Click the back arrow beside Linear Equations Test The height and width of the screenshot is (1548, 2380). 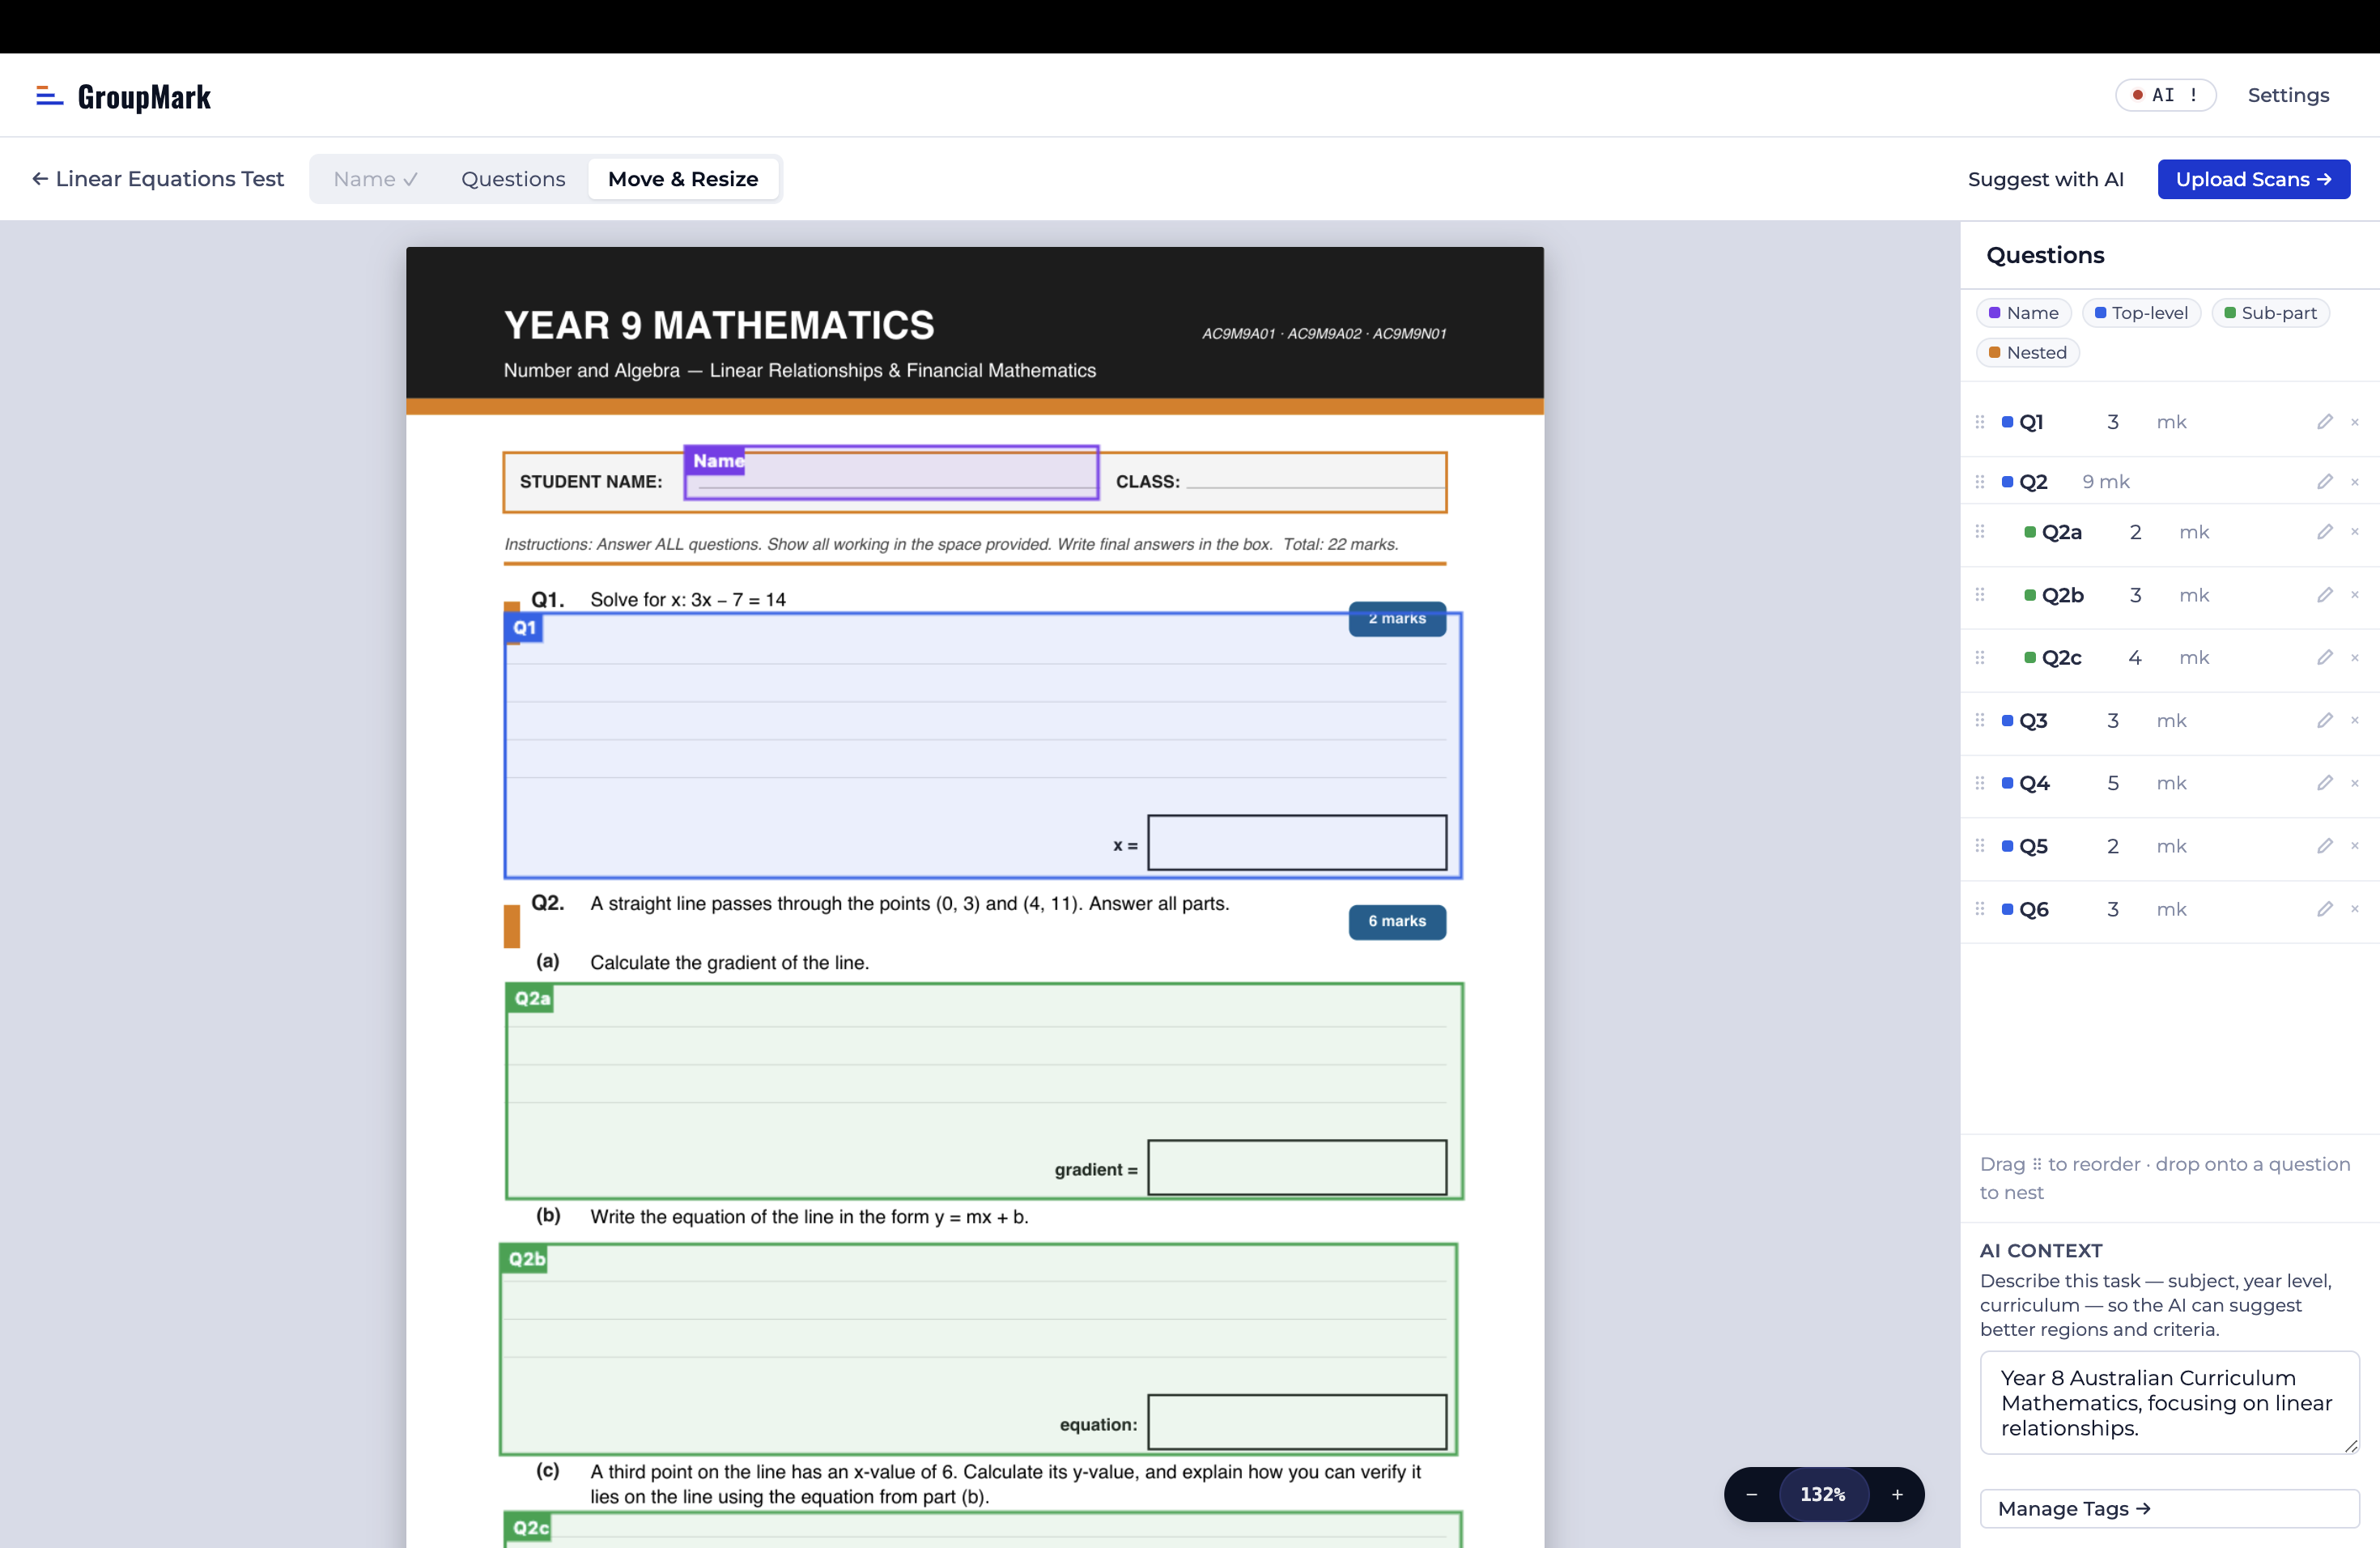[39, 178]
